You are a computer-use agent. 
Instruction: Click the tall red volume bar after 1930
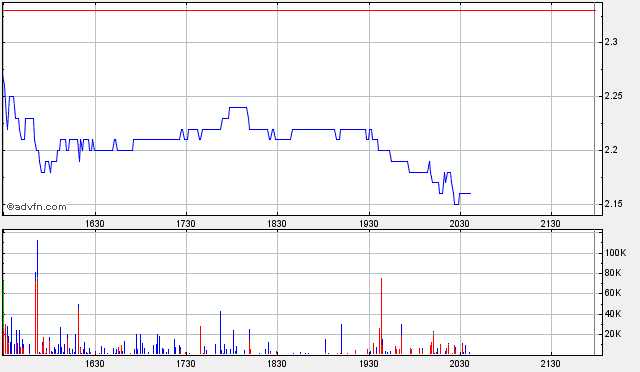tap(381, 316)
